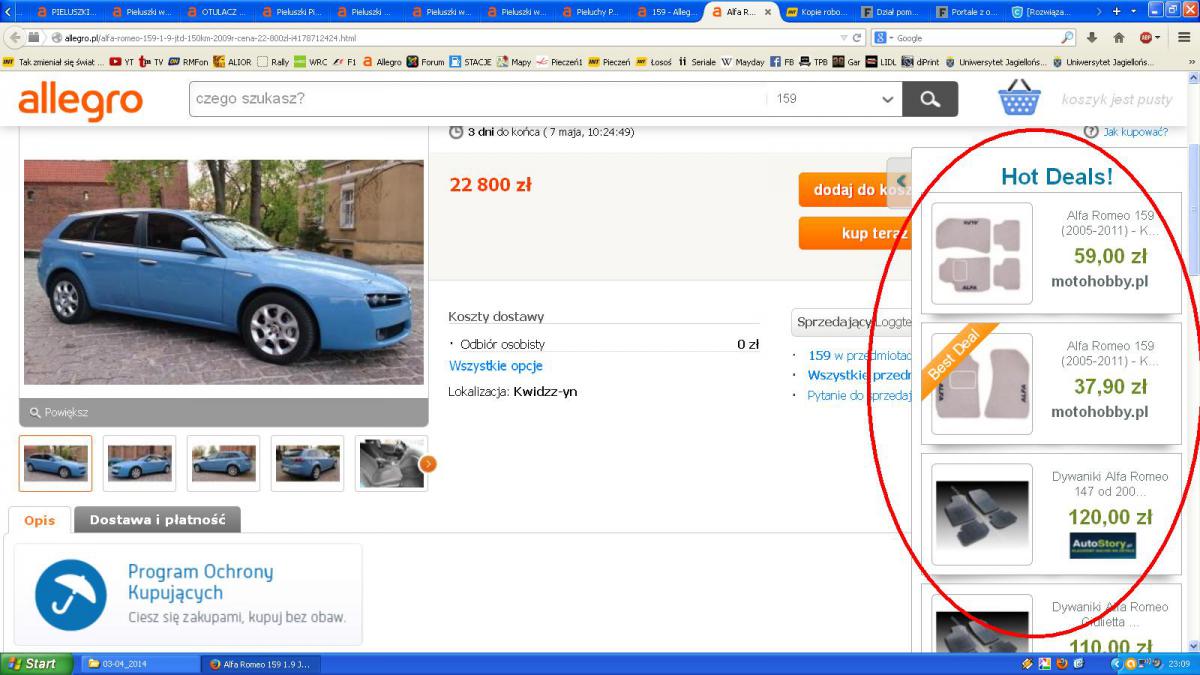Switch to the Dział pom browser tab
Screen dimensions: 1200x675
[893, 12]
